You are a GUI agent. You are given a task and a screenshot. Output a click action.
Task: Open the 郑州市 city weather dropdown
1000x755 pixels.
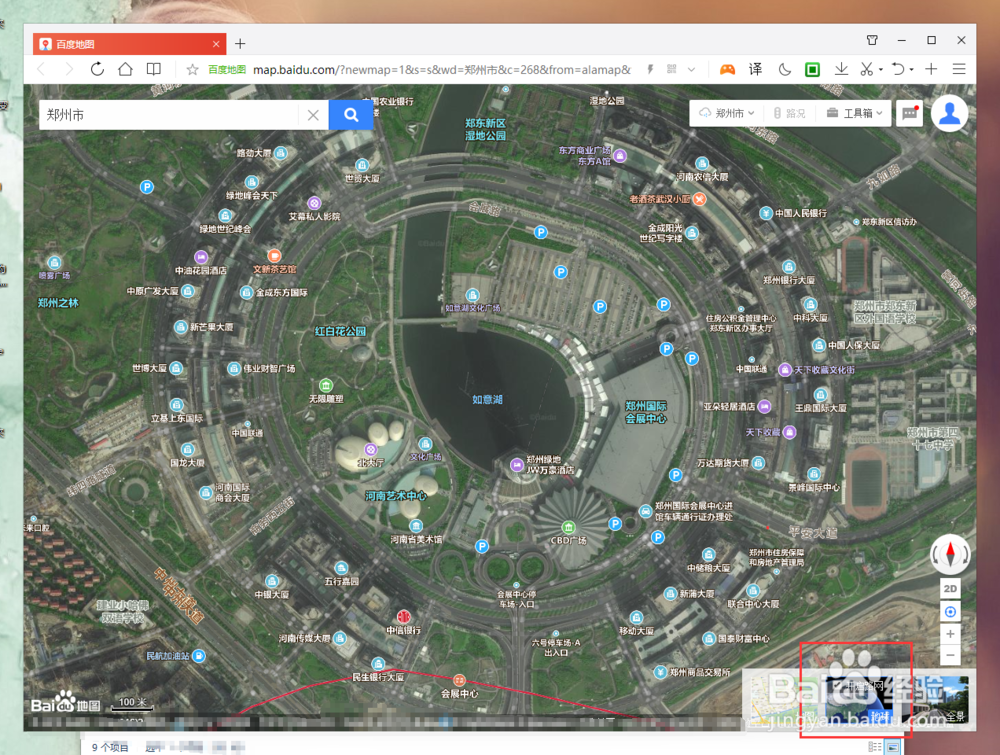[727, 113]
